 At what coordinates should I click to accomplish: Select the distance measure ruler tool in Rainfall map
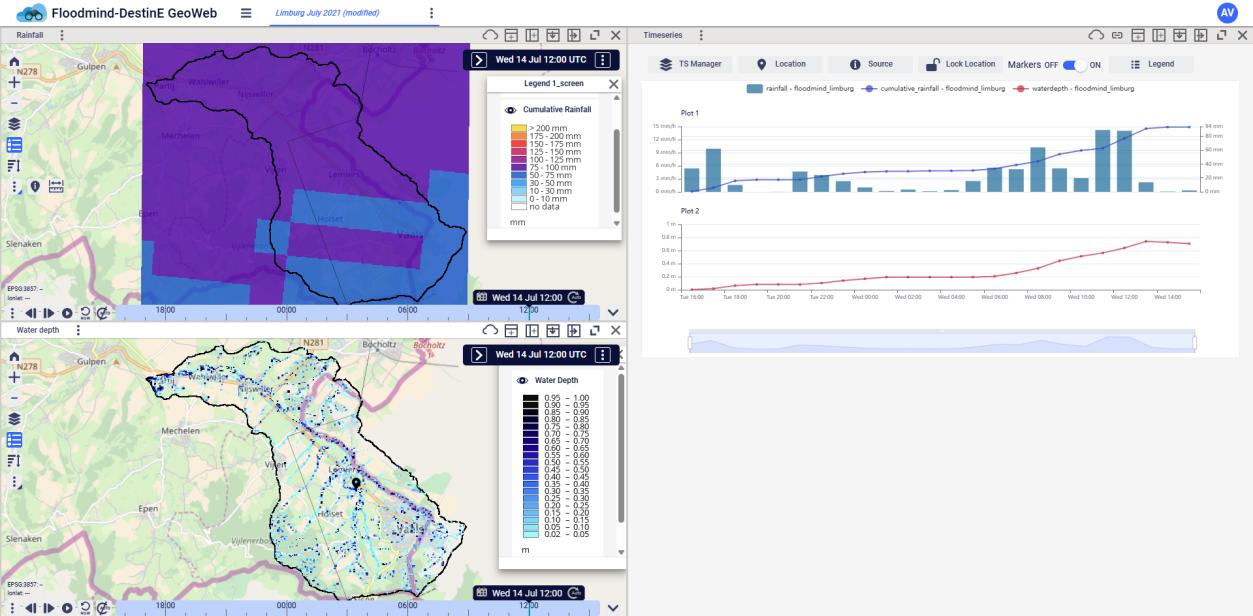(x=56, y=185)
